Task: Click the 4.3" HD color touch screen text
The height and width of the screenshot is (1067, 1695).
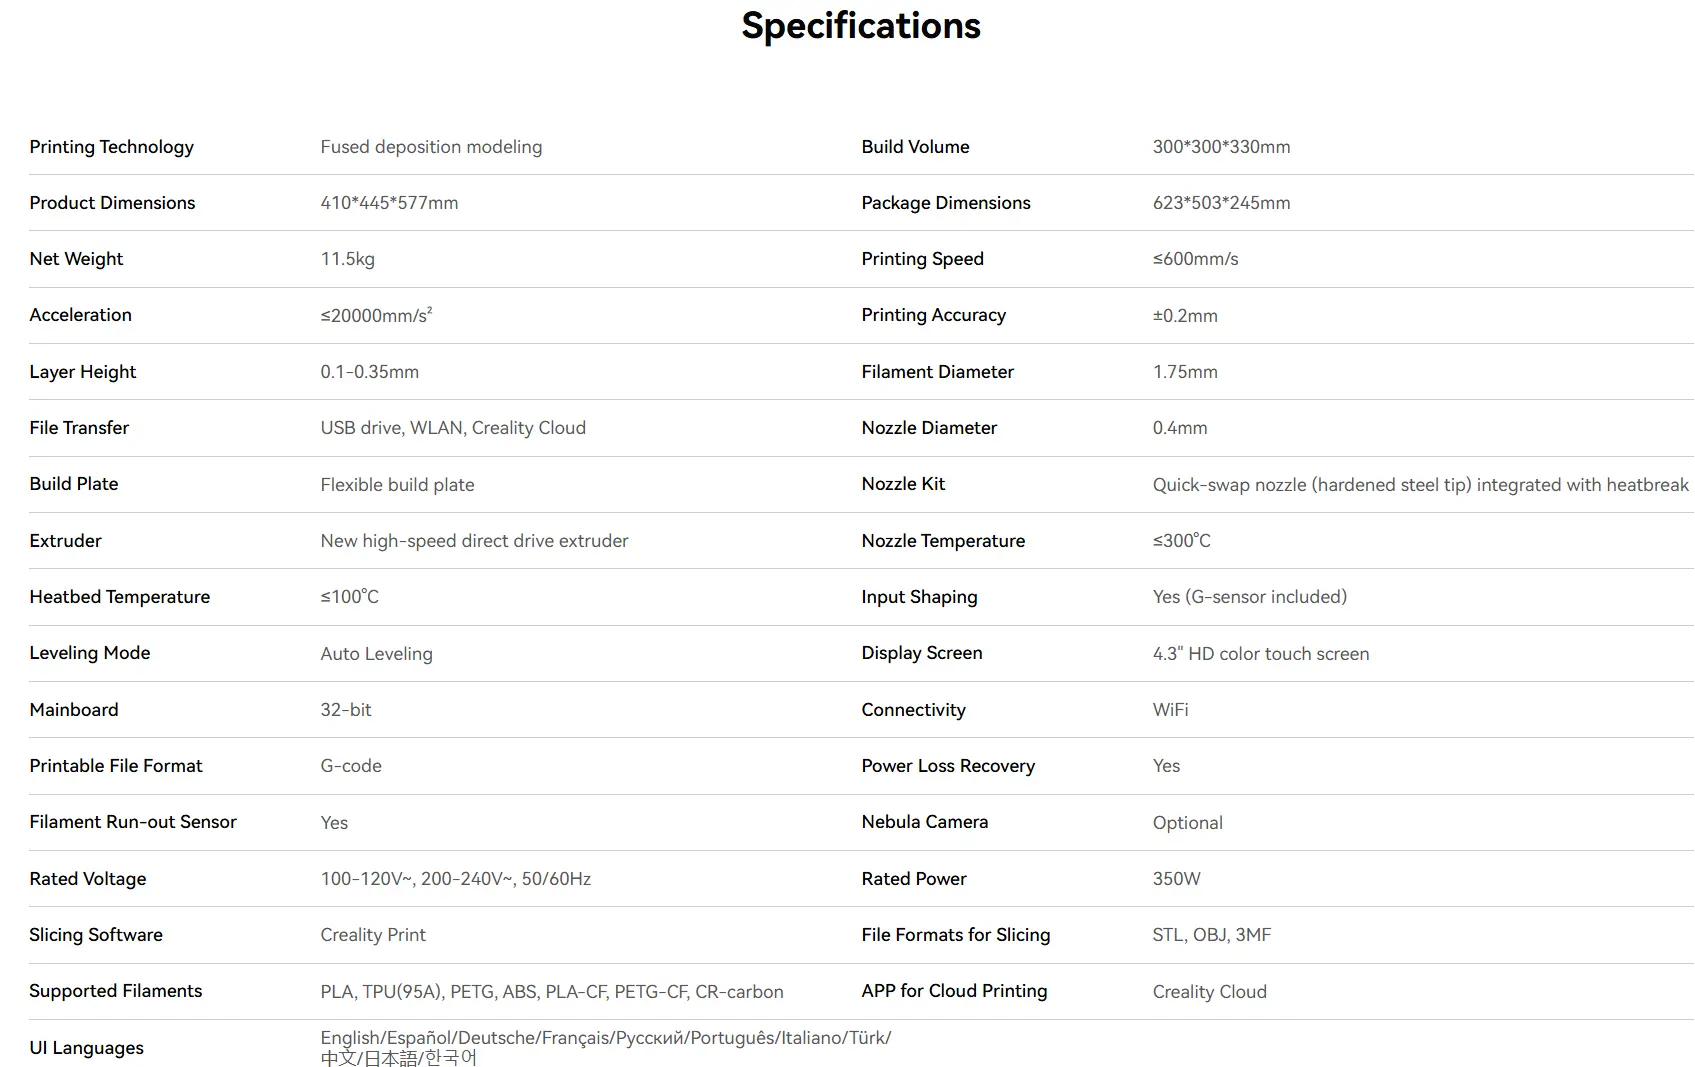Action: click(x=1260, y=653)
